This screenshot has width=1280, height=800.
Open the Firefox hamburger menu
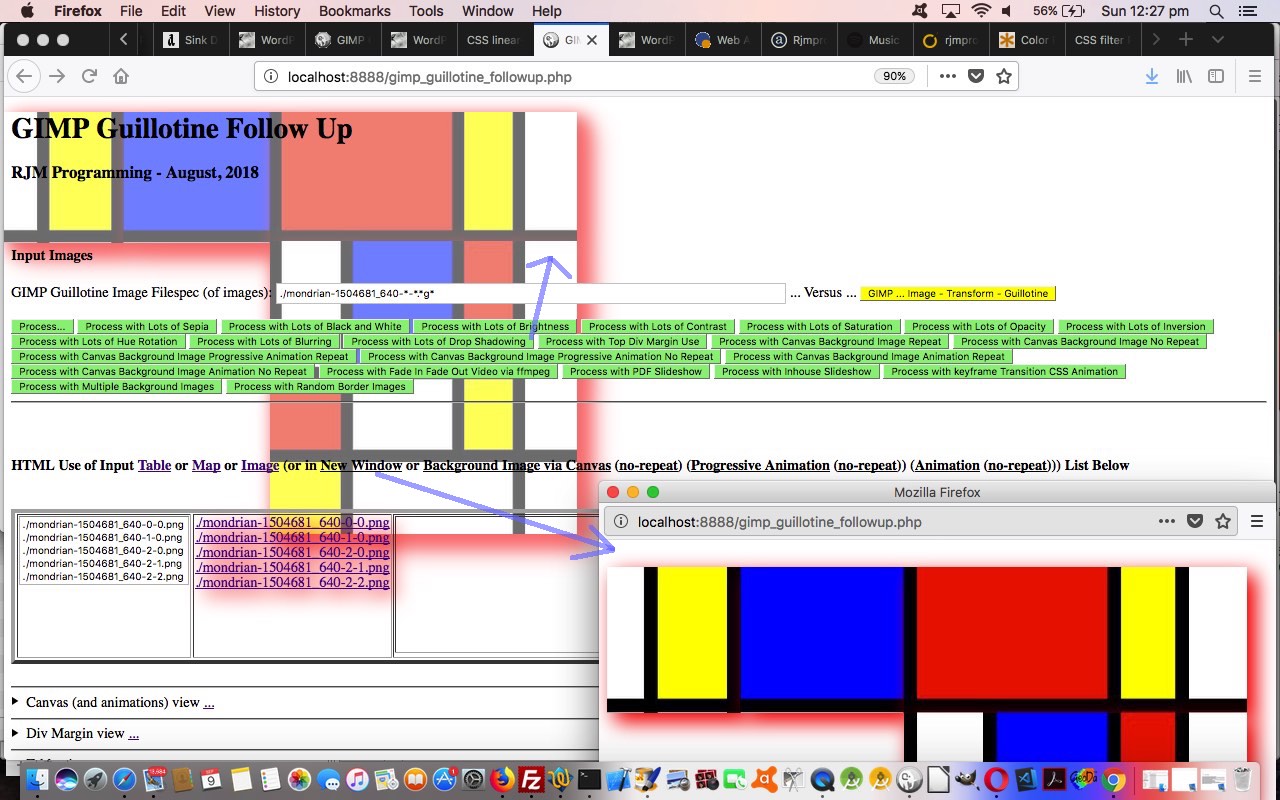pyautogui.click(x=1255, y=77)
